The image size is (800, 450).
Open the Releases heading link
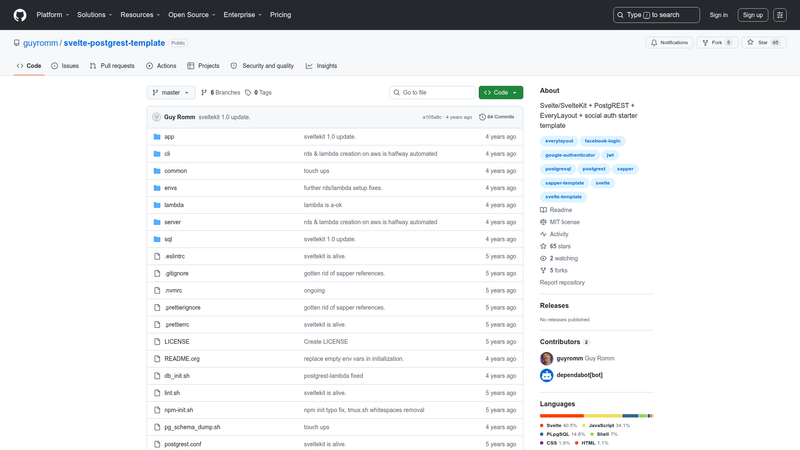tap(554, 306)
